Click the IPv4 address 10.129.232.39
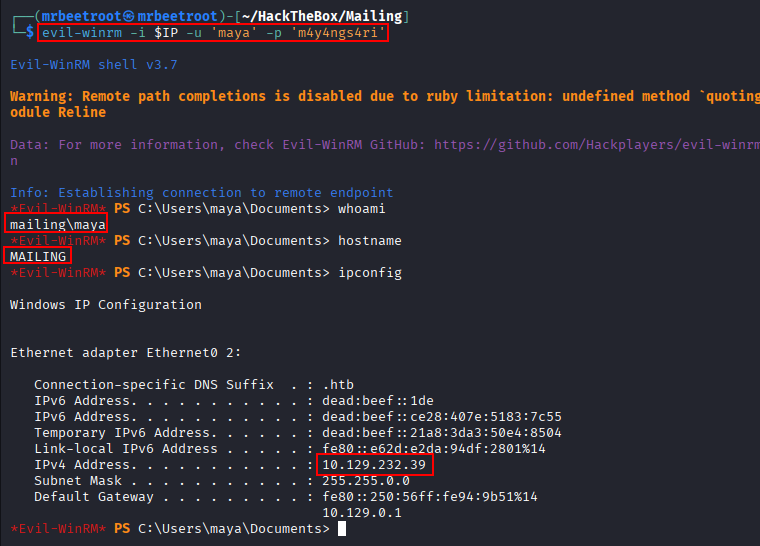Image resolution: width=760 pixels, height=546 pixels. coord(374,465)
